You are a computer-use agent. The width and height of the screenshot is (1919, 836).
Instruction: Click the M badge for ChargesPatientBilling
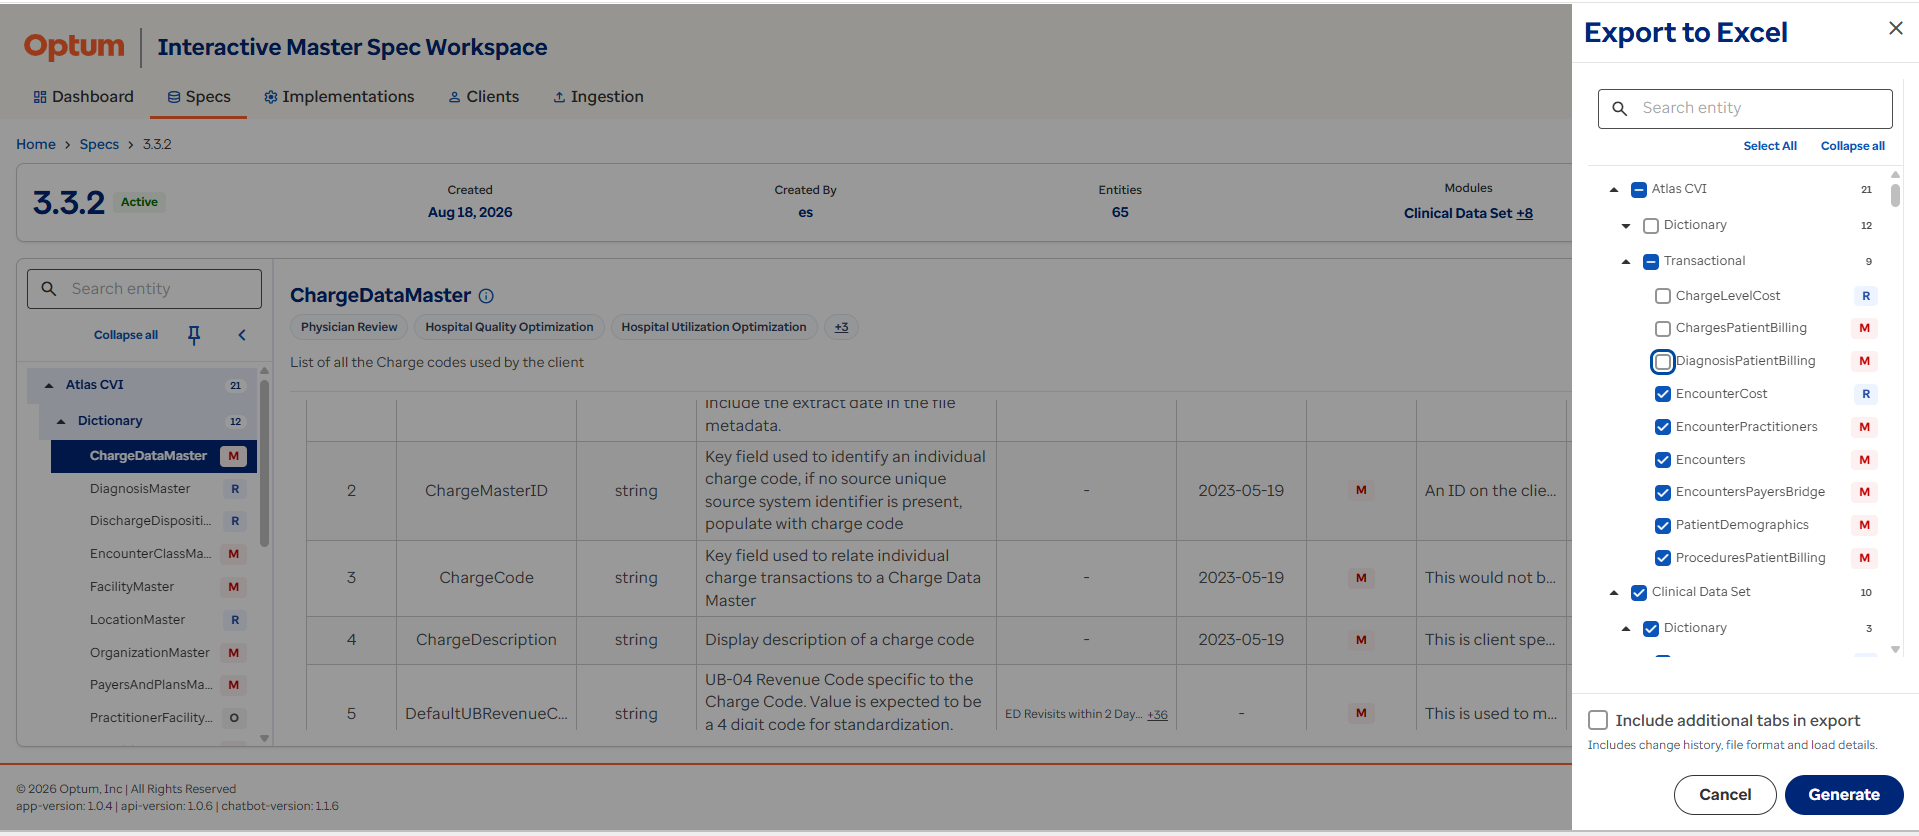[x=1864, y=328]
